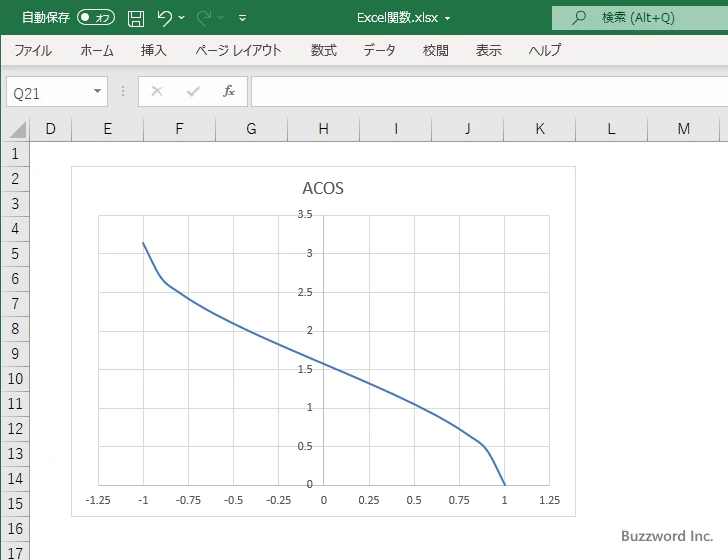728x560 pixels.
Task: Select row 16 header
Action: (15, 528)
